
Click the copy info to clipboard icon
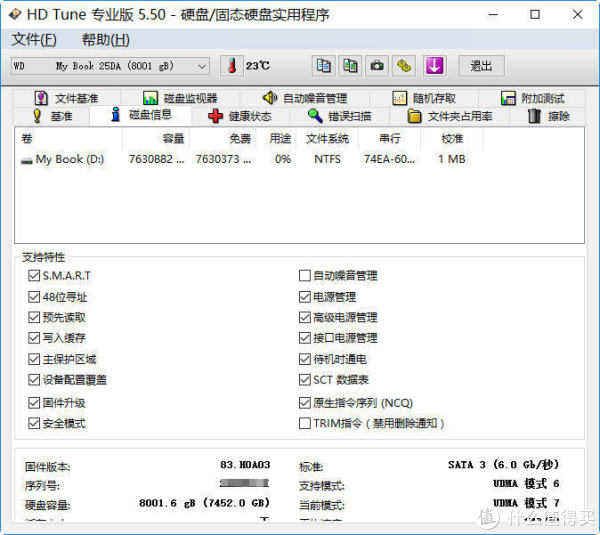[x=324, y=66]
